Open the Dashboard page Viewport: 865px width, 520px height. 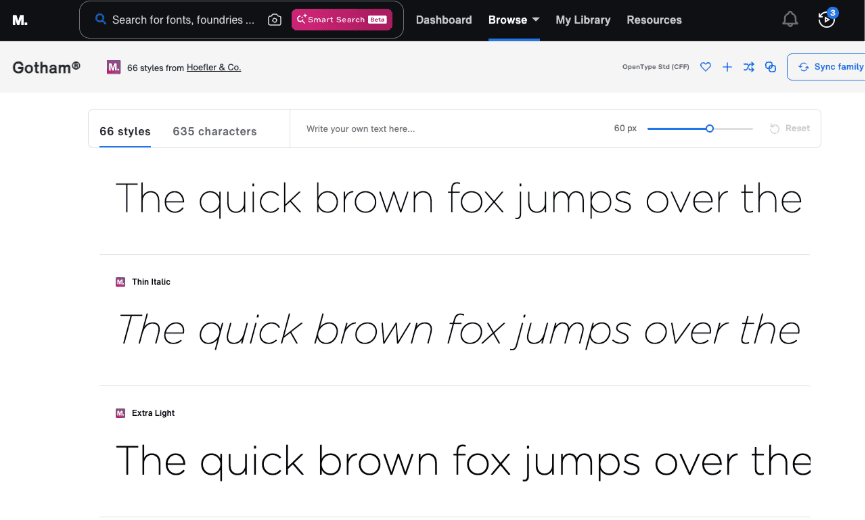(443, 20)
